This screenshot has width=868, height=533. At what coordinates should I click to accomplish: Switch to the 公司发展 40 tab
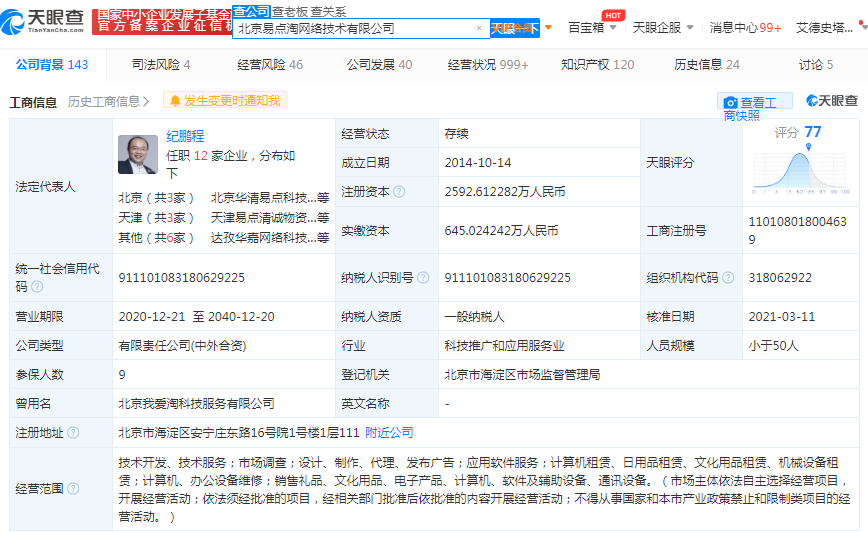tap(380, 65)
